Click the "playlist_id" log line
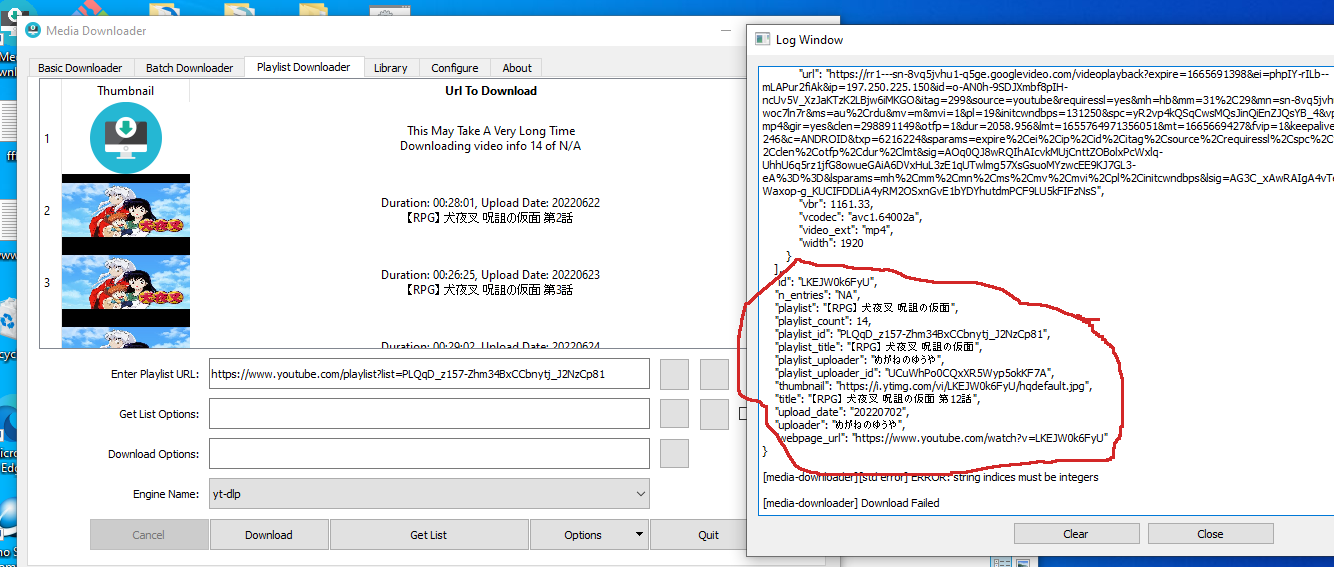The width and height of the screenshot is (1334, 567). (912, 334)
